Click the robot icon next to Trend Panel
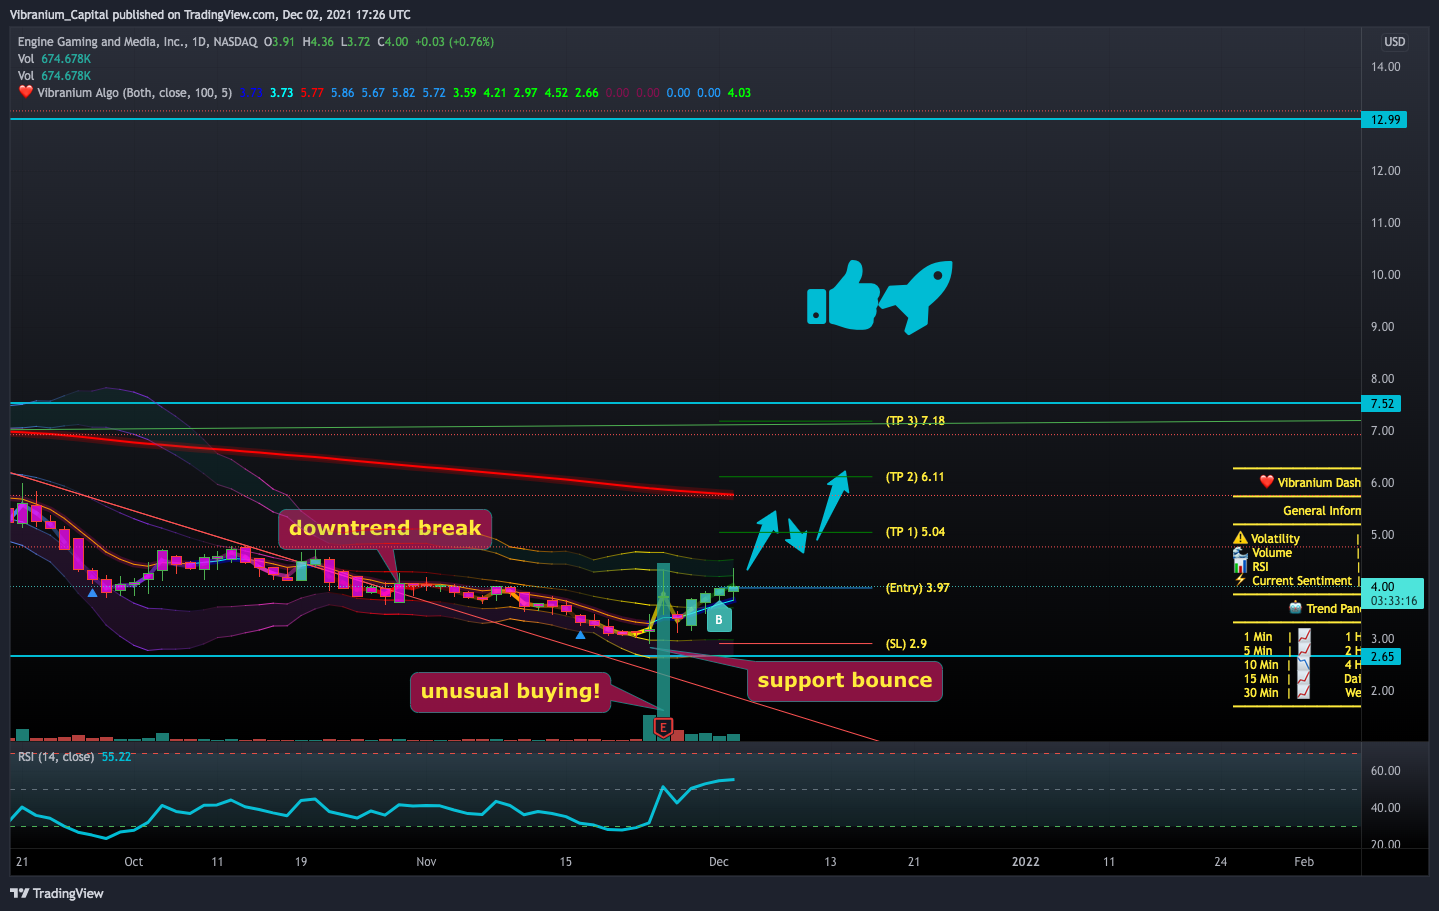 click(1295, 608)
